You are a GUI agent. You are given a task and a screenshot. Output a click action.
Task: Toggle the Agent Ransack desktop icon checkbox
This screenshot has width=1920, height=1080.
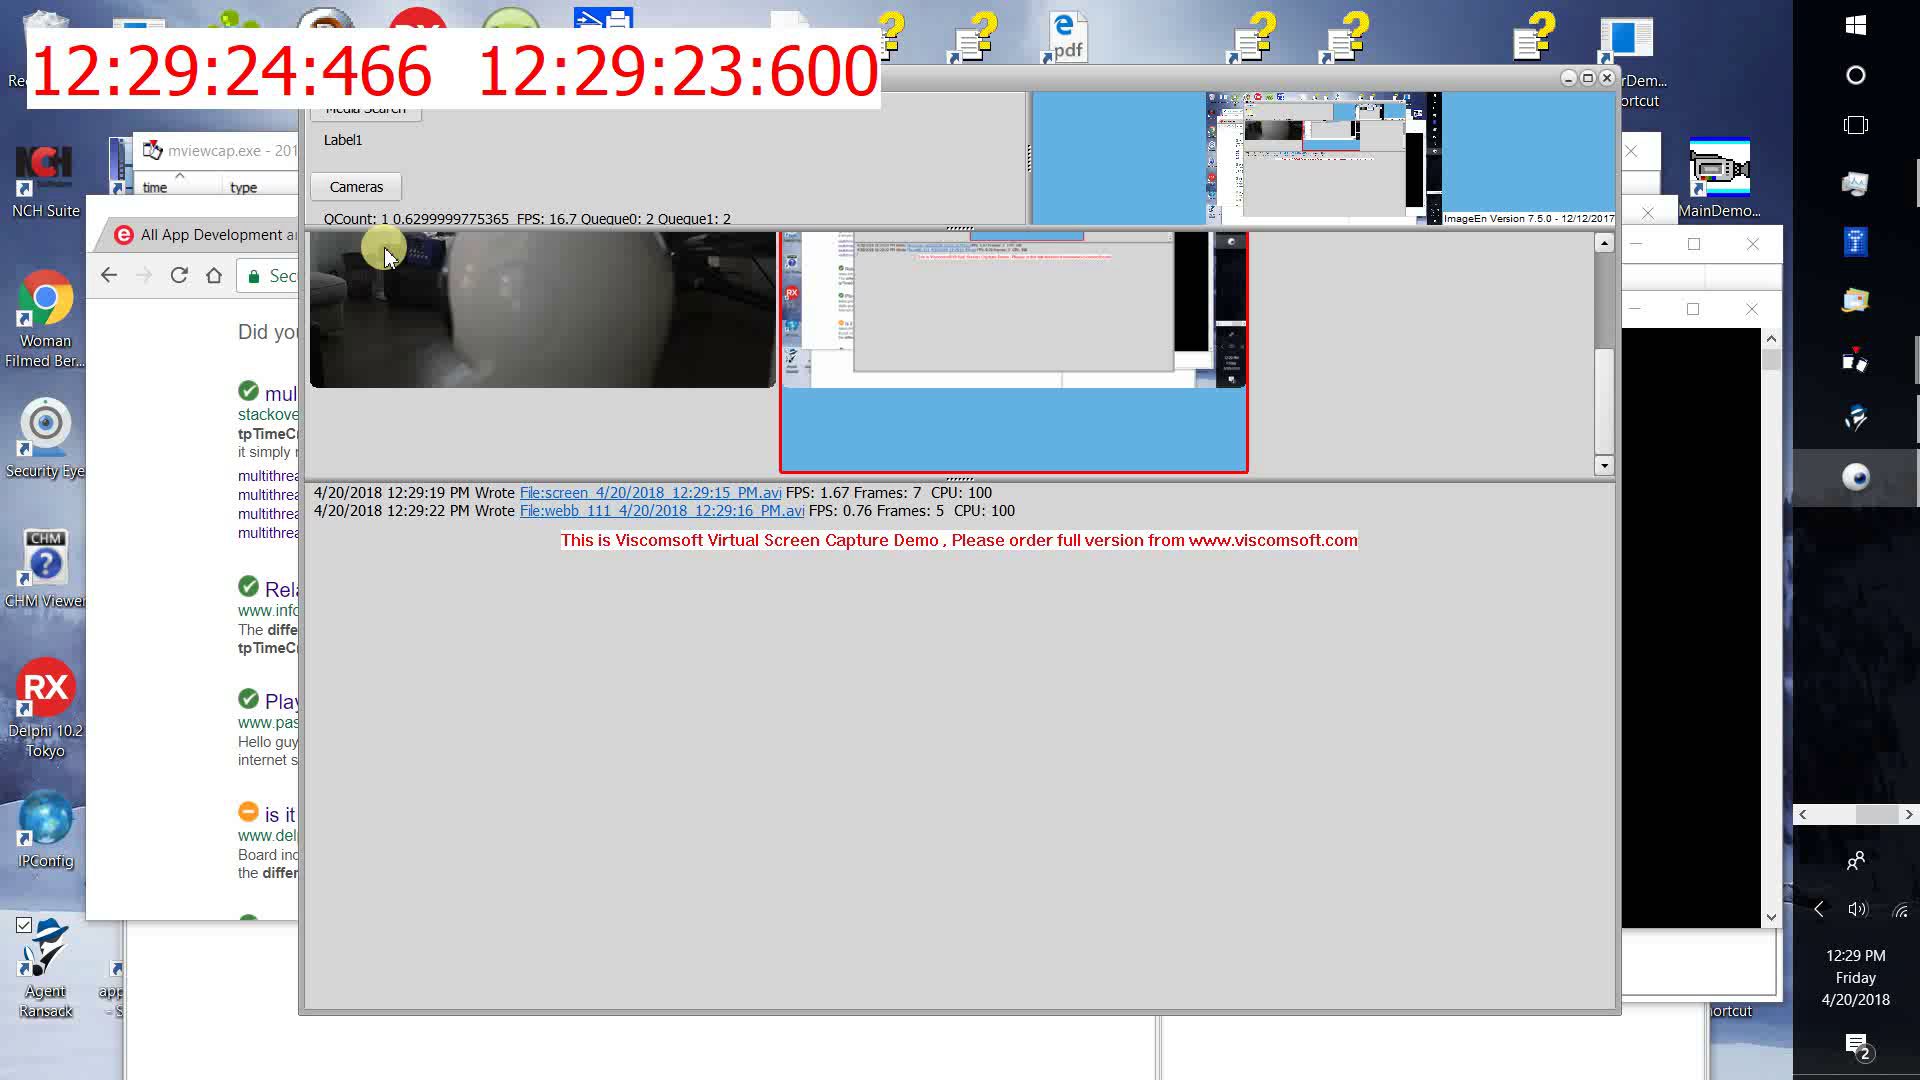coord(24,926)
